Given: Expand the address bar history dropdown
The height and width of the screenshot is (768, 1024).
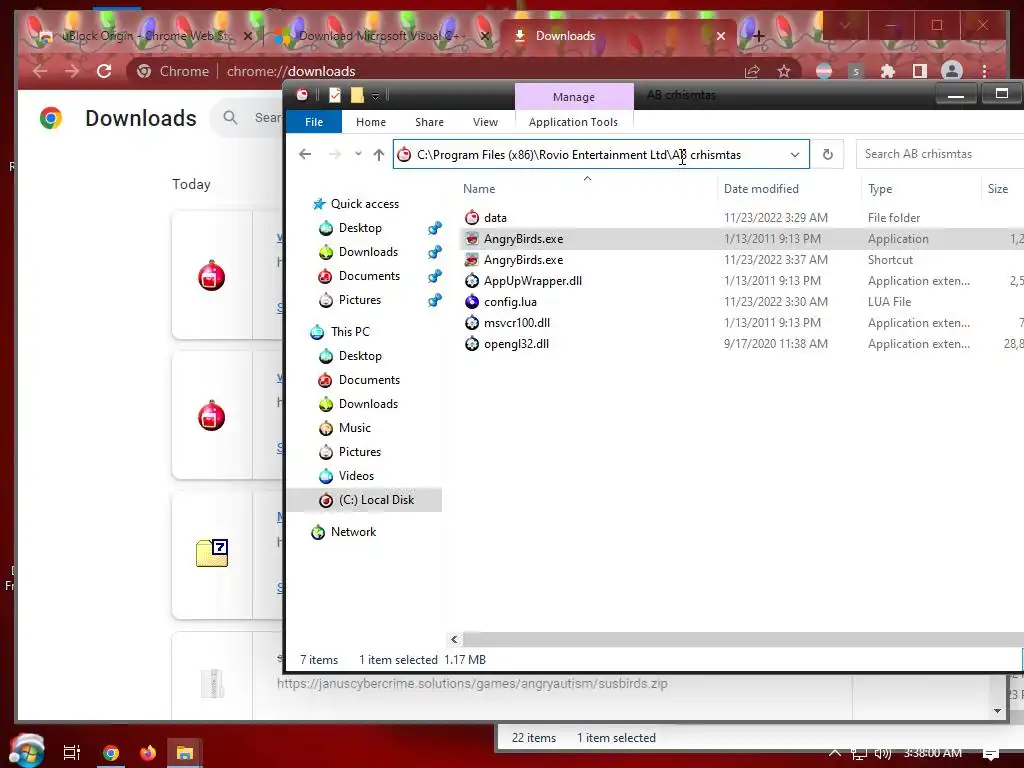Looking at the screenshot, I should point(795,155).
